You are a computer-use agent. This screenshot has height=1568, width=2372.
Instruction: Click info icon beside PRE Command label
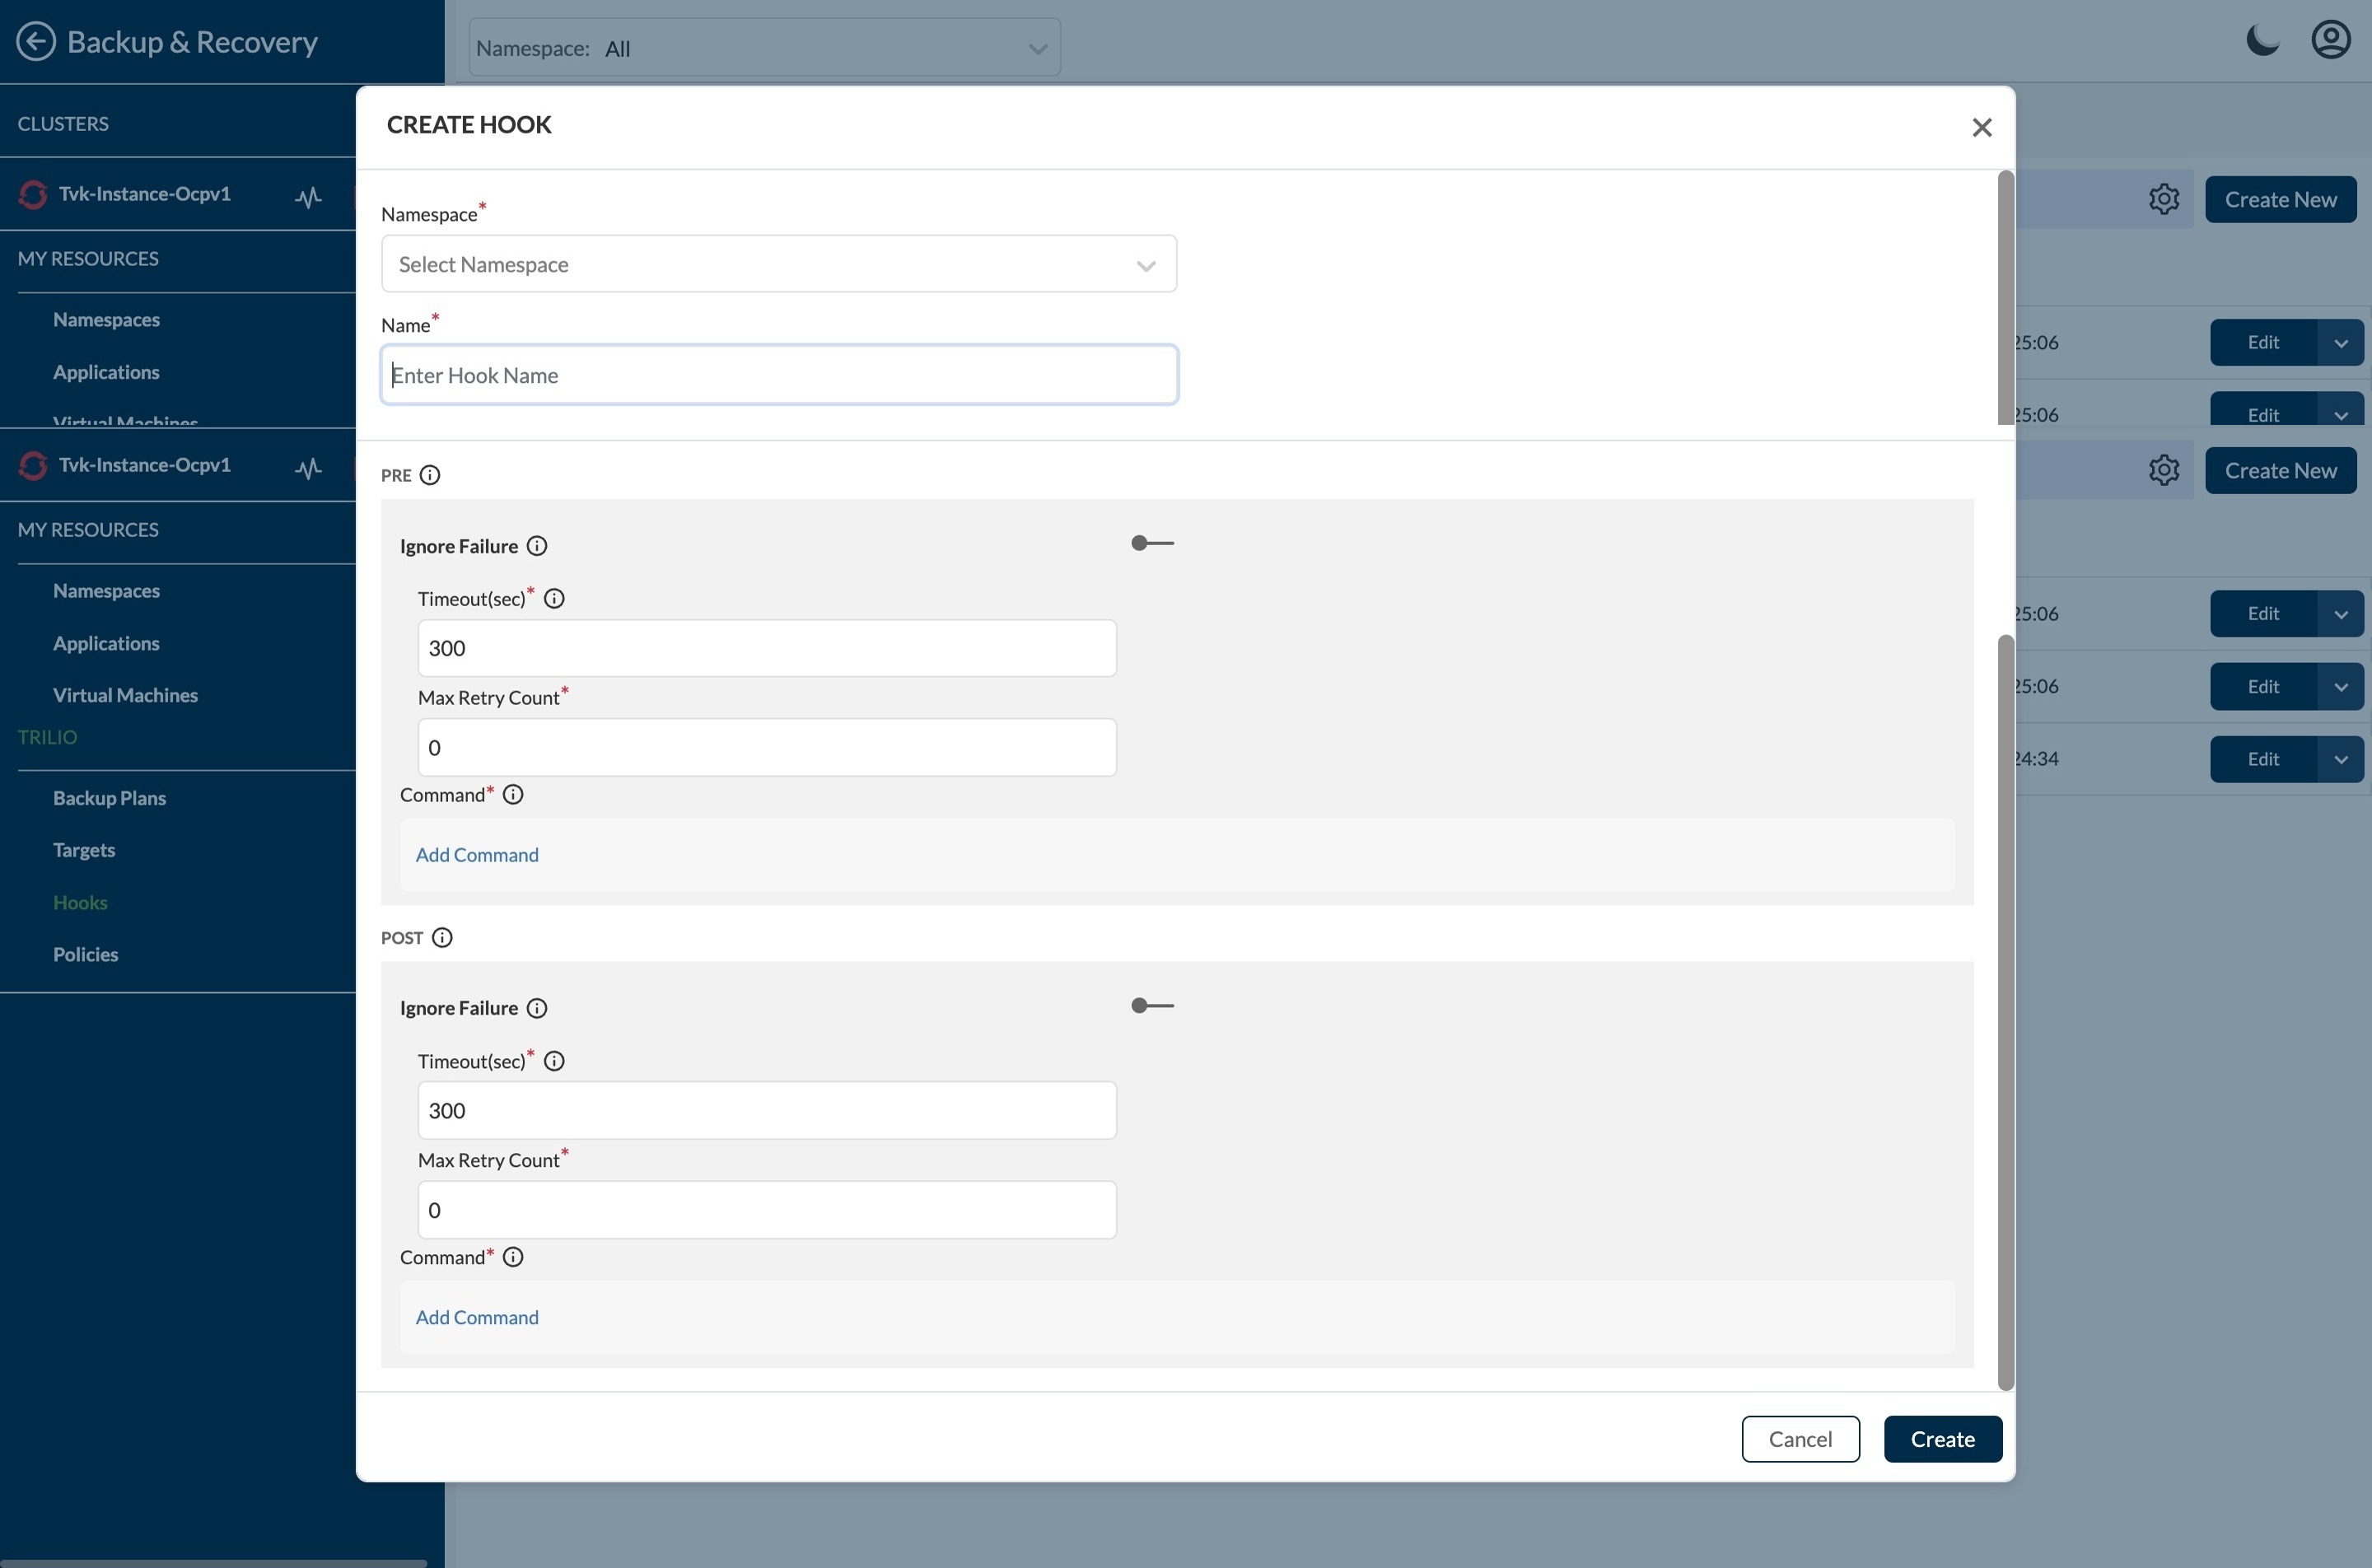click(513, 795)
